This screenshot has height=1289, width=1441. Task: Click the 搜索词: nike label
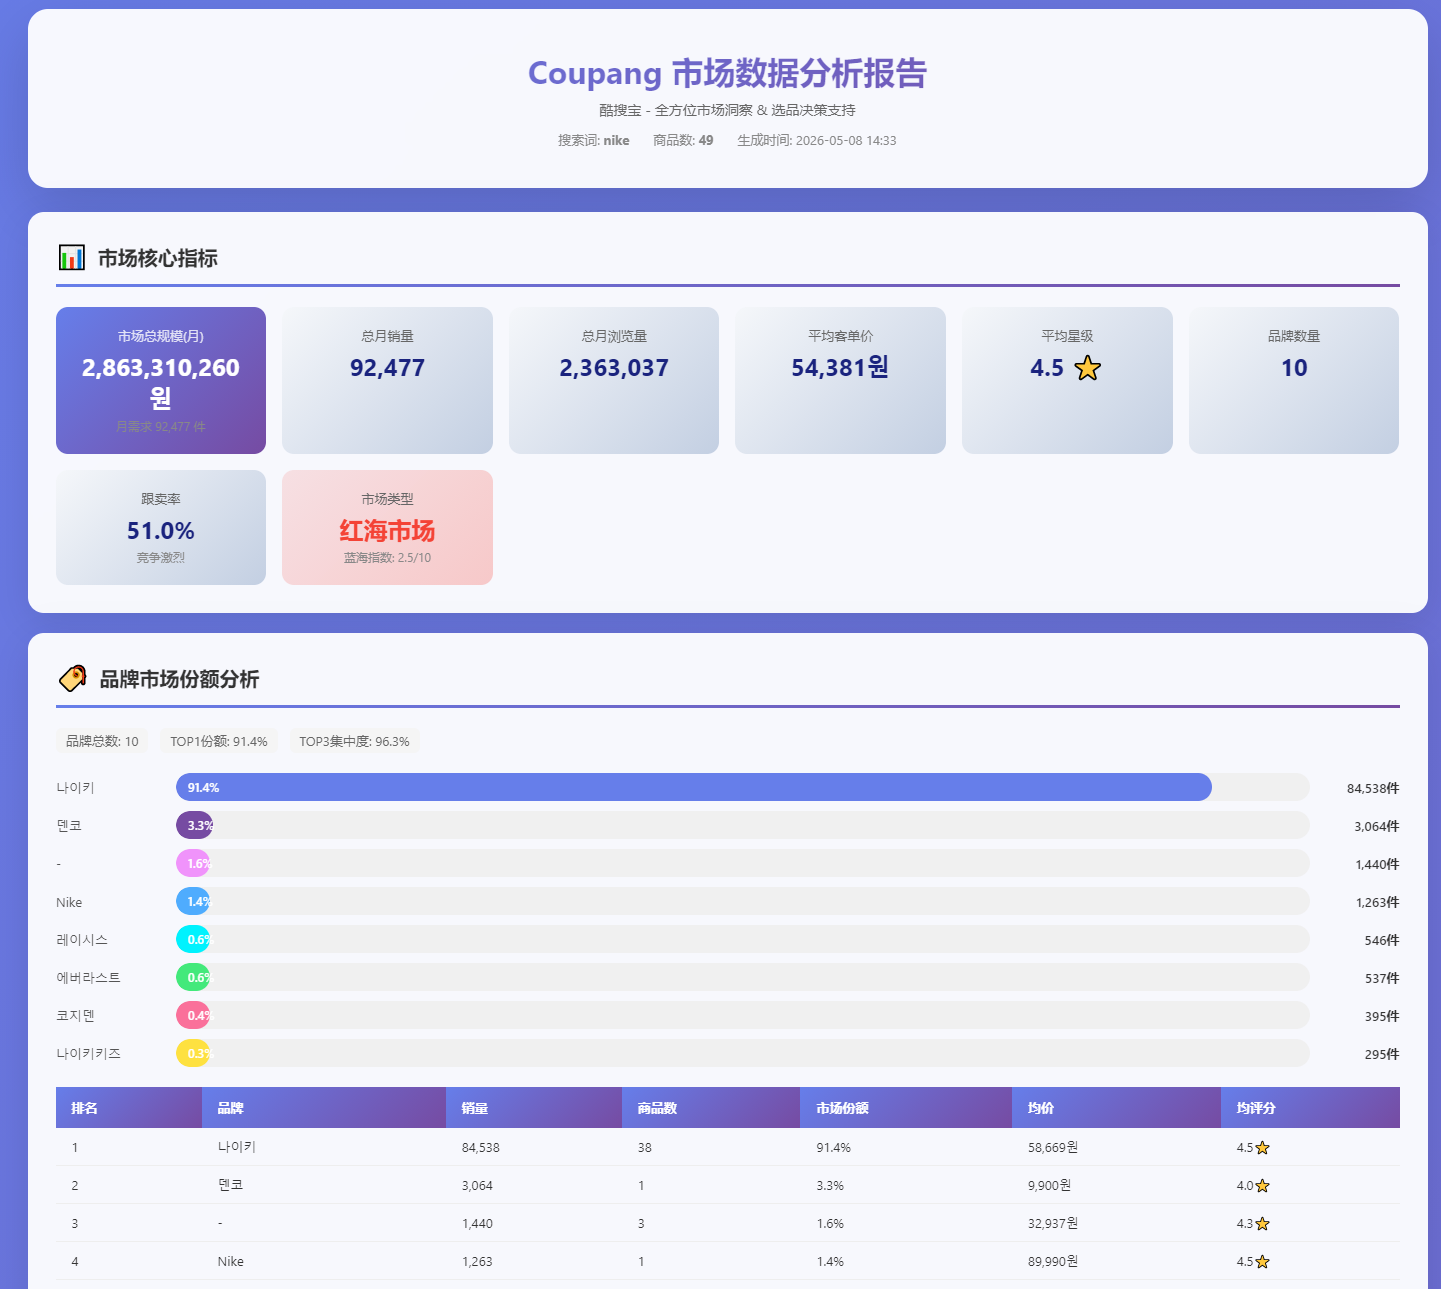[x=594, y=140]
